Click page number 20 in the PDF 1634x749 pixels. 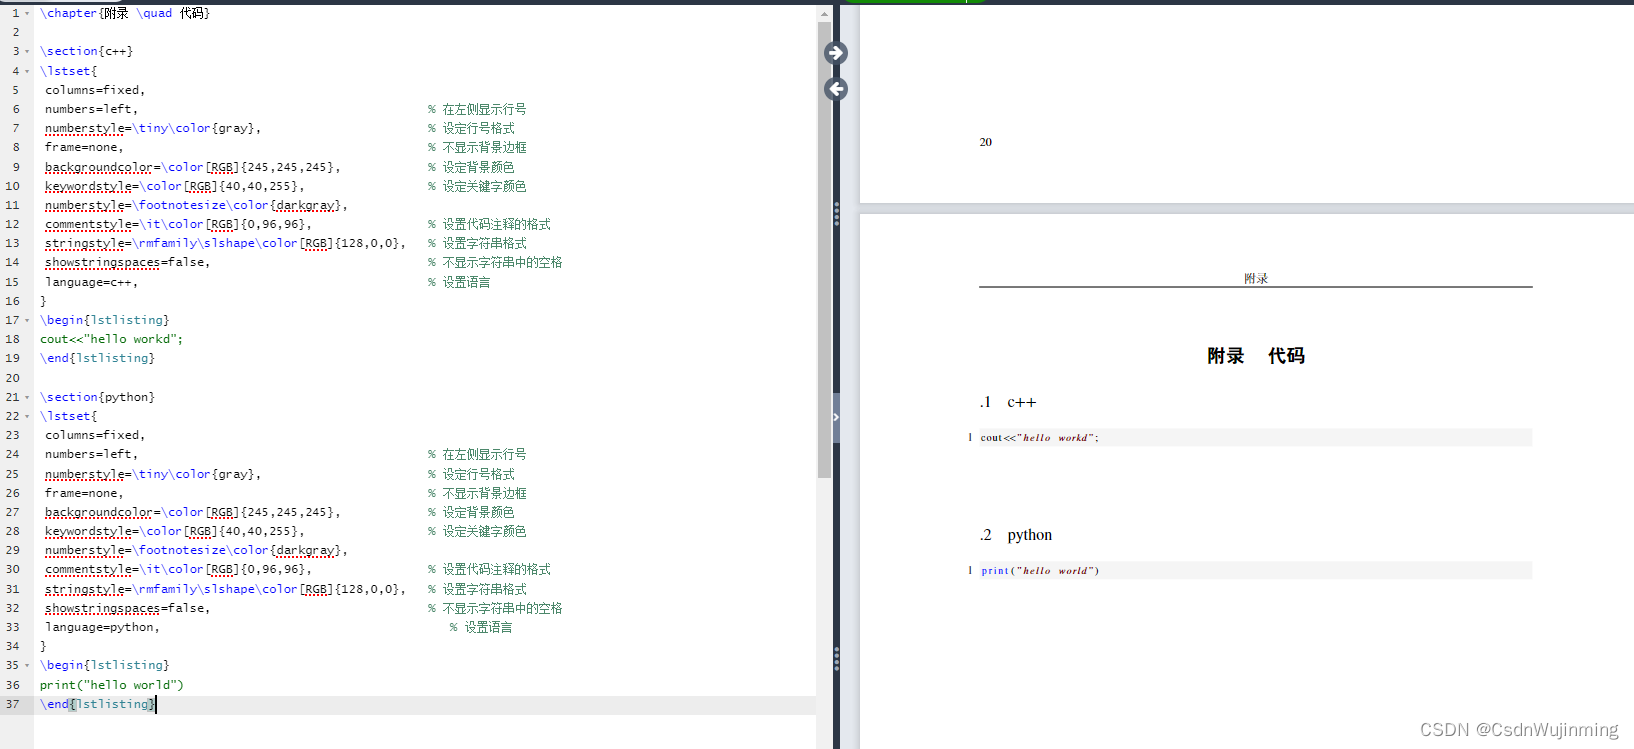tap(986, 142)
